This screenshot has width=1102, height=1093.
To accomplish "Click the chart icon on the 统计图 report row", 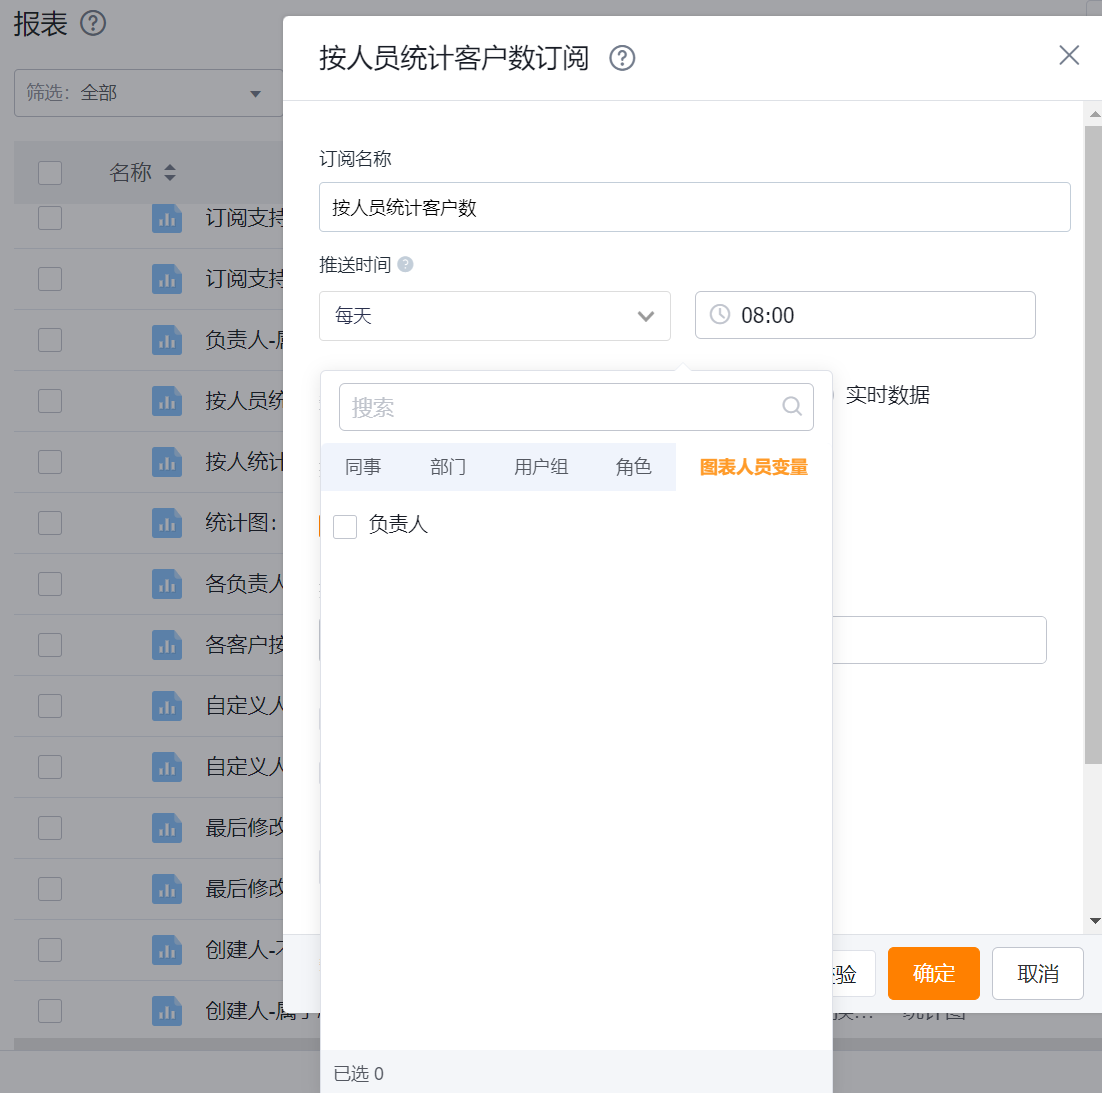I will tap(167, 522).
